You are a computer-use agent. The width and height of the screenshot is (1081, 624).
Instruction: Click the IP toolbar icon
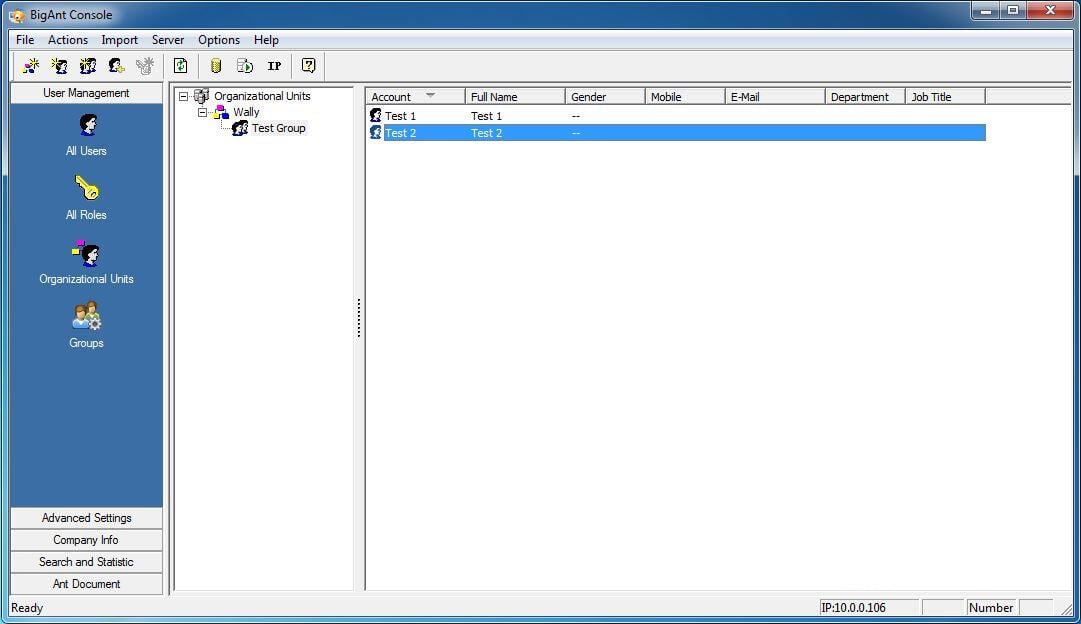[x=274, y=66]
